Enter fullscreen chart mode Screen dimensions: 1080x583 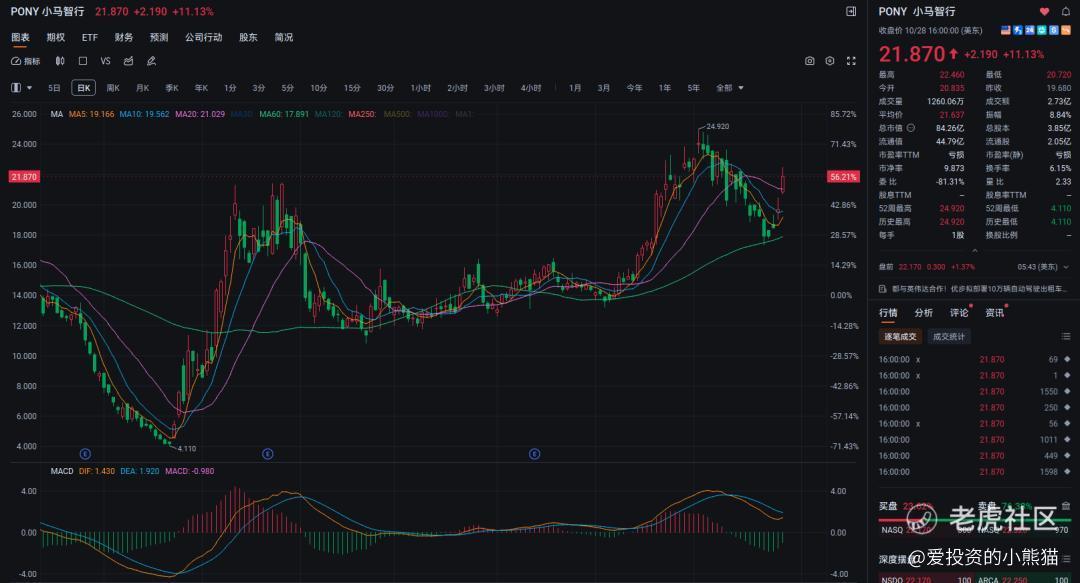click(851, 61)
